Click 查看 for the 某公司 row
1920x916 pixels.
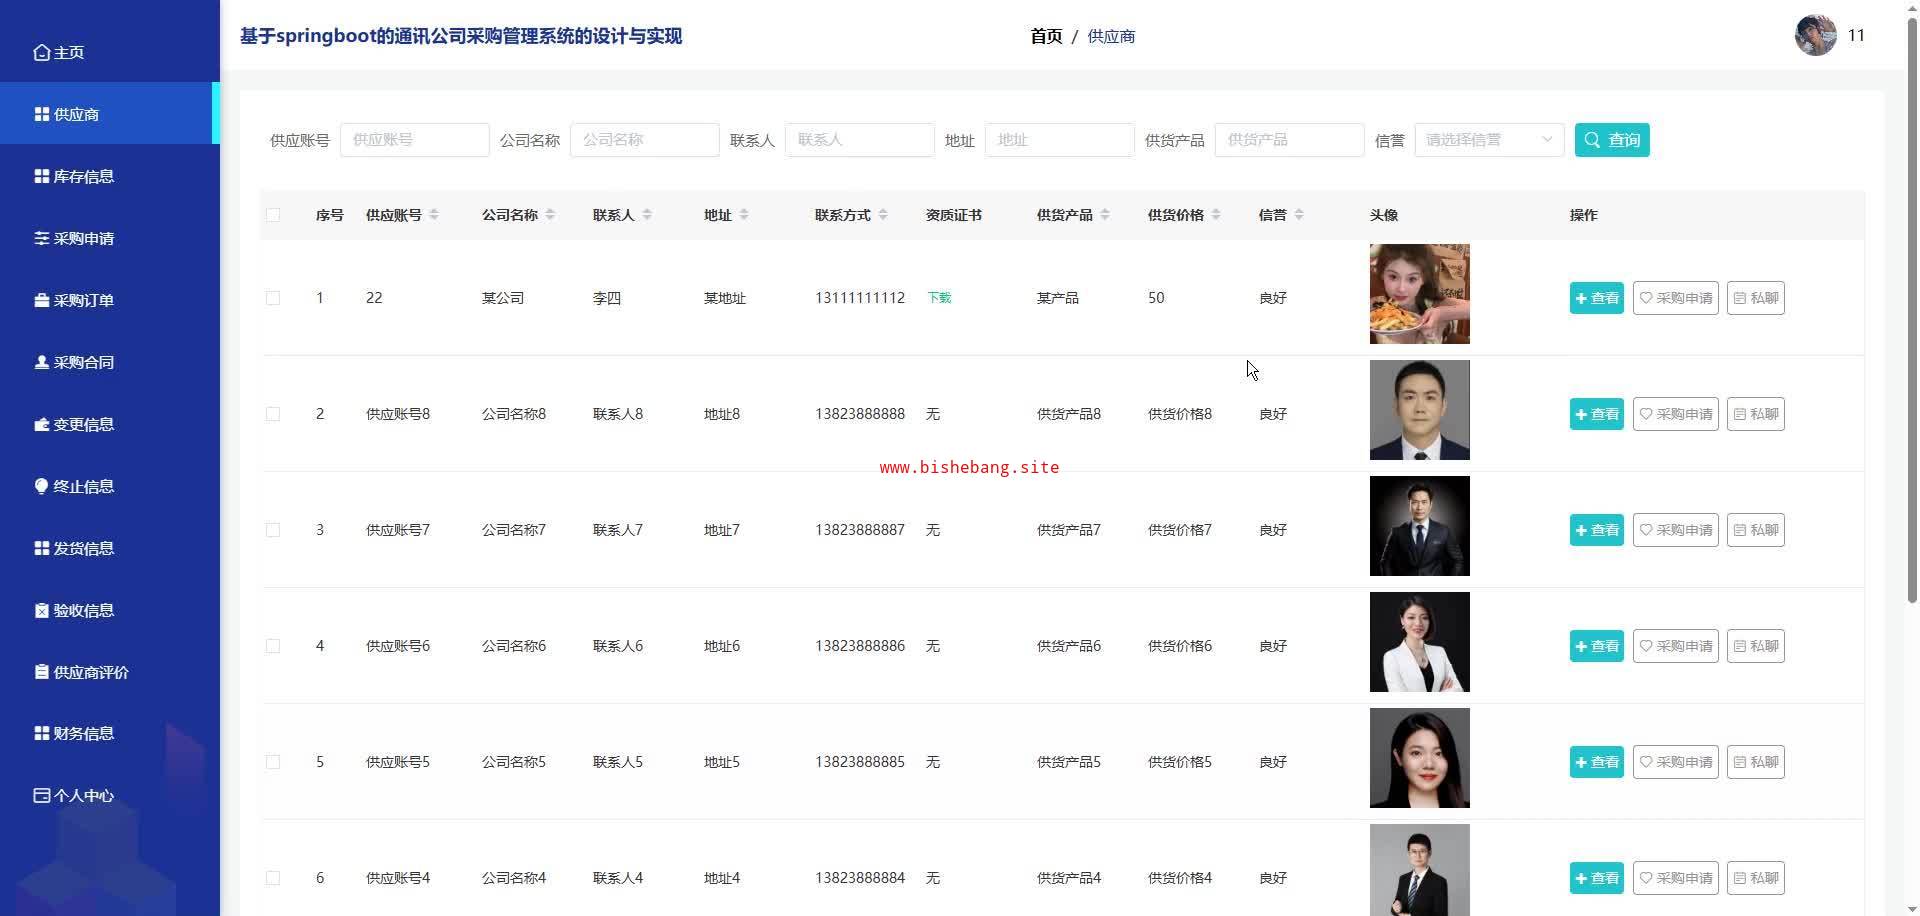pyautogui.click(x=1597, y=298)
